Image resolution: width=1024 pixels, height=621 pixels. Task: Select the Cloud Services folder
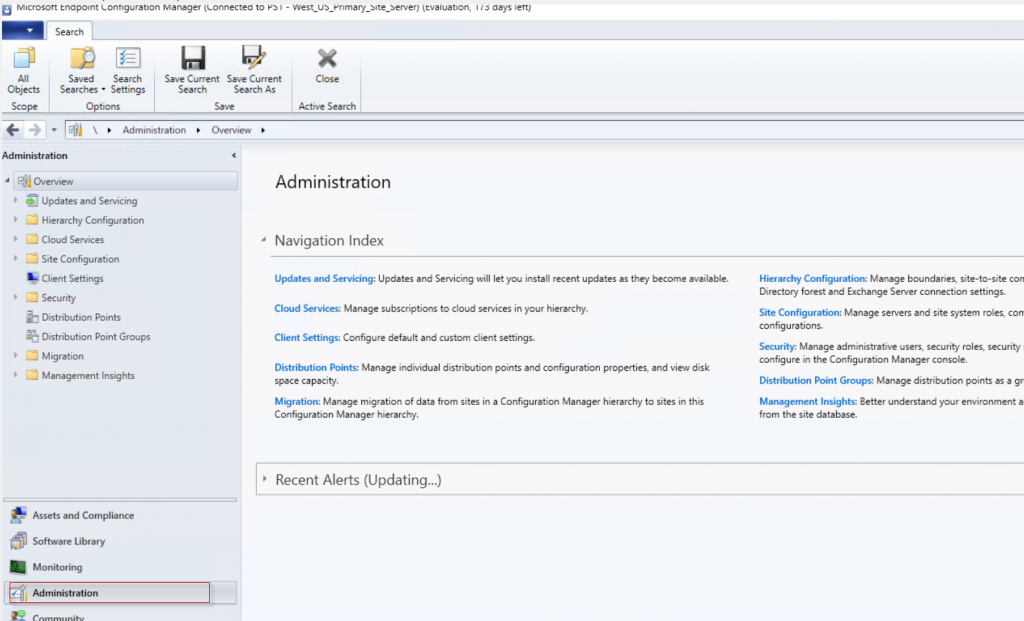[72, 240]
